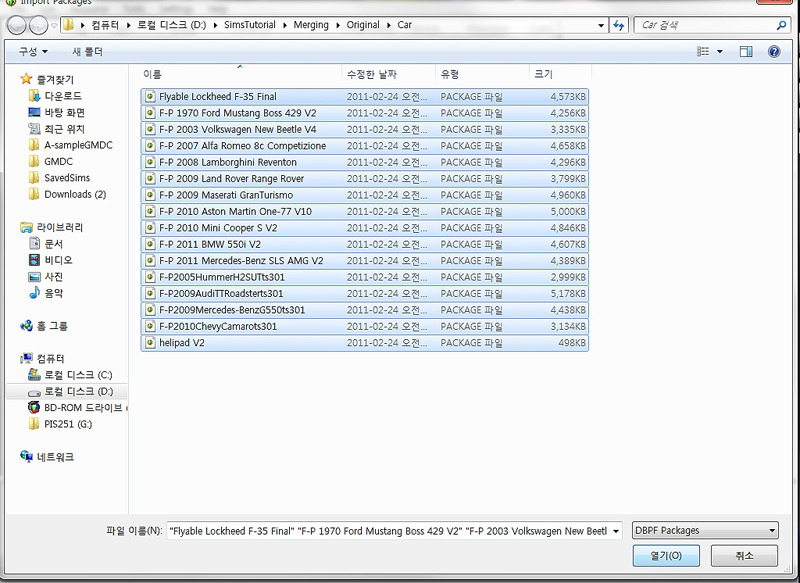Expand the arrow after Original in path
The height and width of the screenshot is (583, 800).
(388, 25)
